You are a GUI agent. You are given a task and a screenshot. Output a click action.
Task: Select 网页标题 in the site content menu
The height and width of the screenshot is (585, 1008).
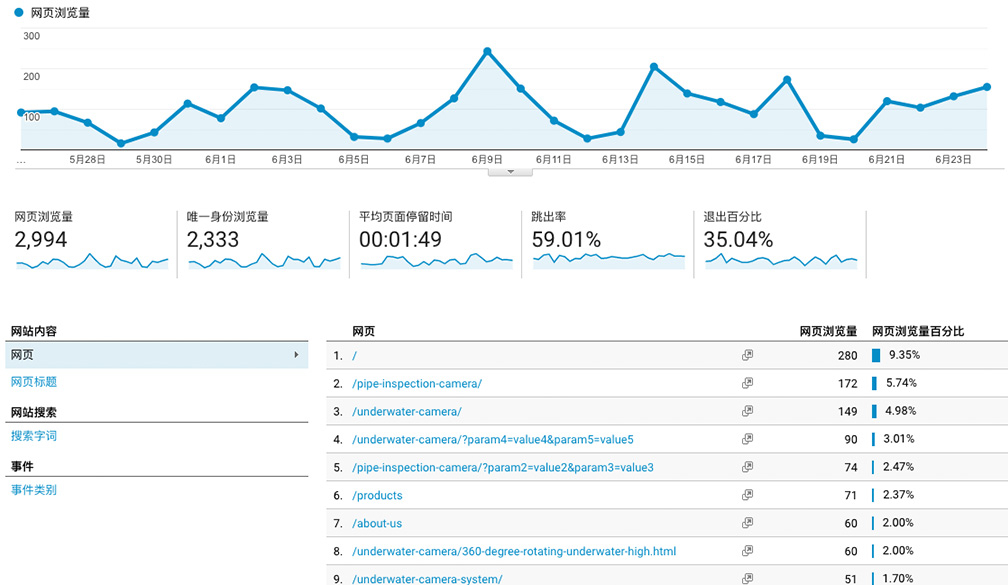pyautogui.click(x=34, y=382)
